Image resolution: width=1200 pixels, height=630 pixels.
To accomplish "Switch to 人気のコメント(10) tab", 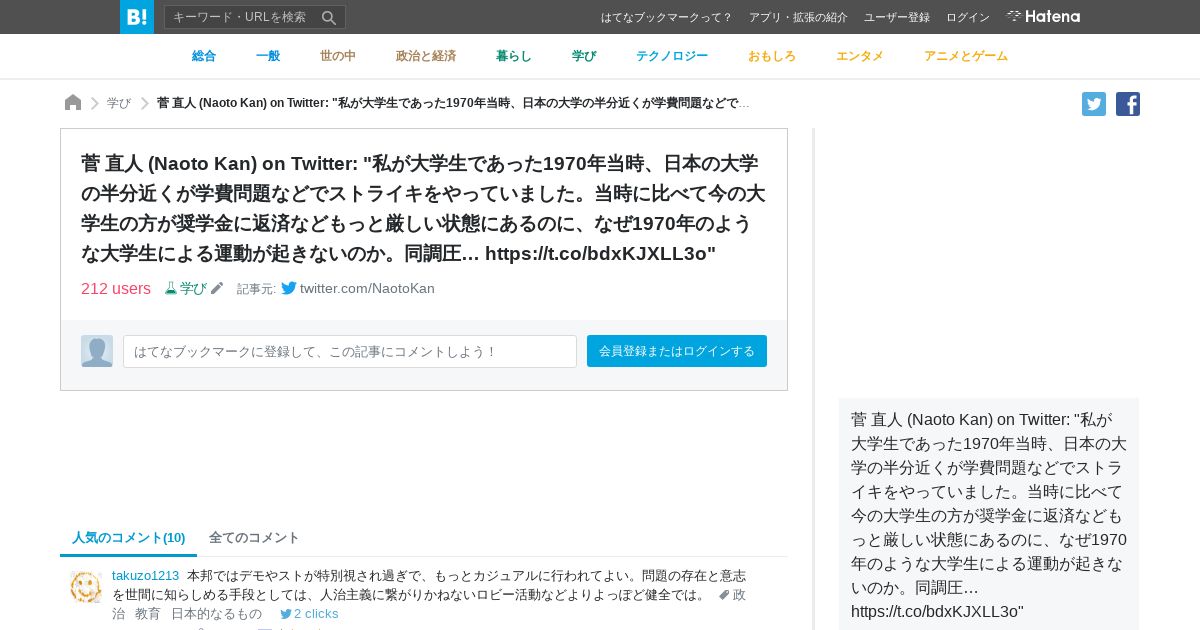I will 128,537.
